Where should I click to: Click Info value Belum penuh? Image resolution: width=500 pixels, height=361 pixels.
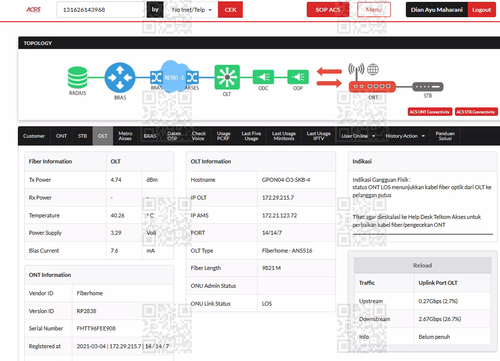click(x=434, y=337)
